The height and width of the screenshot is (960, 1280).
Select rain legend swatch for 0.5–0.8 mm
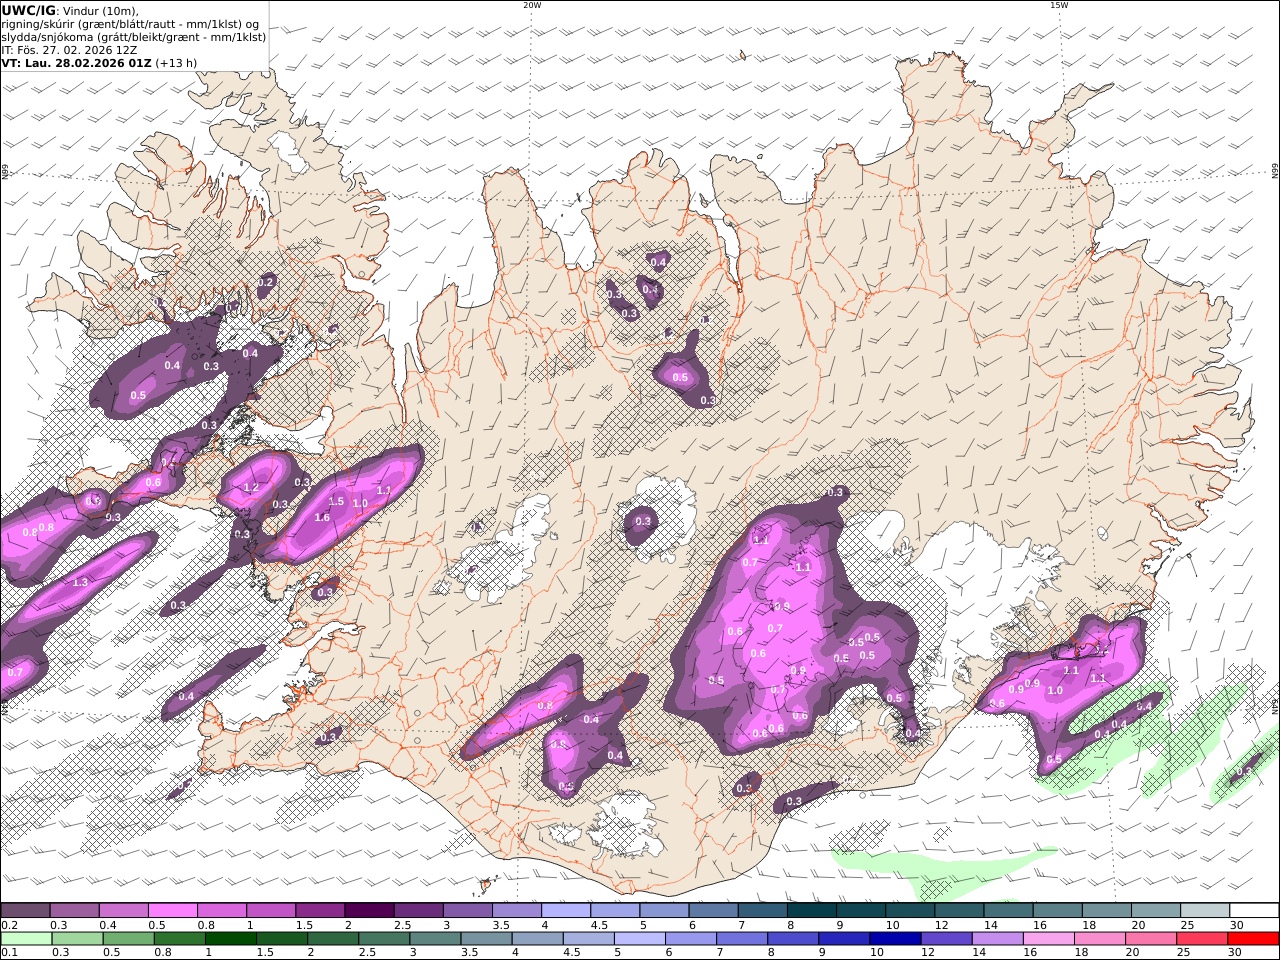pos(129,938)
